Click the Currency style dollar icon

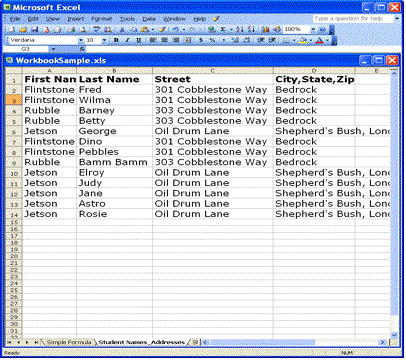click(x=201, y=40)
